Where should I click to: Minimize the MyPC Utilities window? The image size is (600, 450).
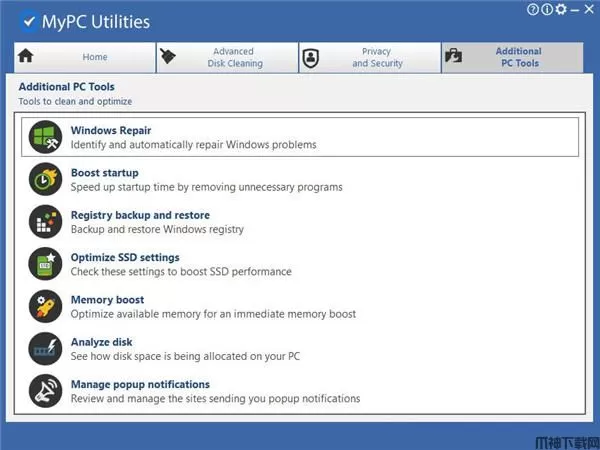click(575, 11)
